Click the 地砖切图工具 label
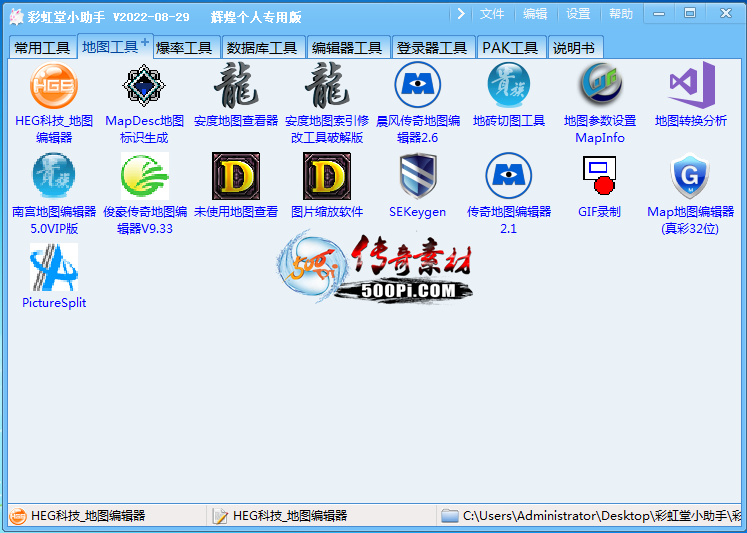Screen dimensions: 747x533 click(509, 121)
